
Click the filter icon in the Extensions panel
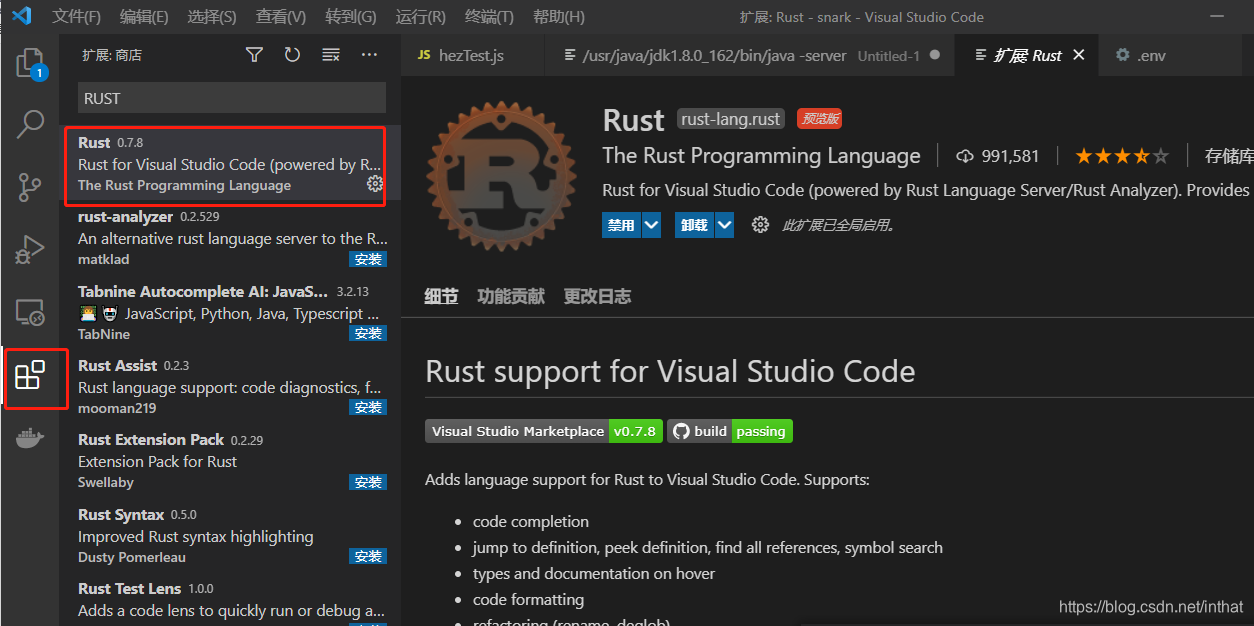(x=254, y=55)
